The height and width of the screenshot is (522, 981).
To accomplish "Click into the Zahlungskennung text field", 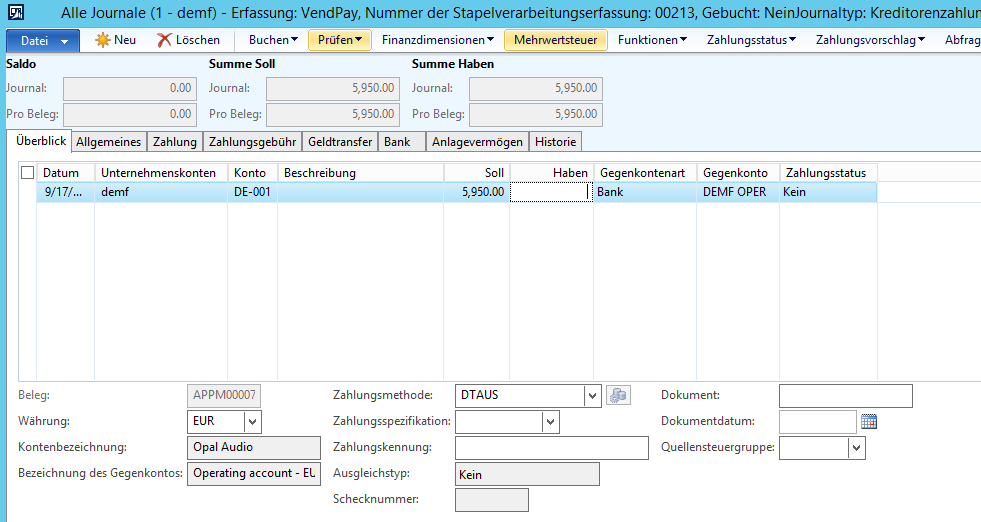I will point(551,448).
